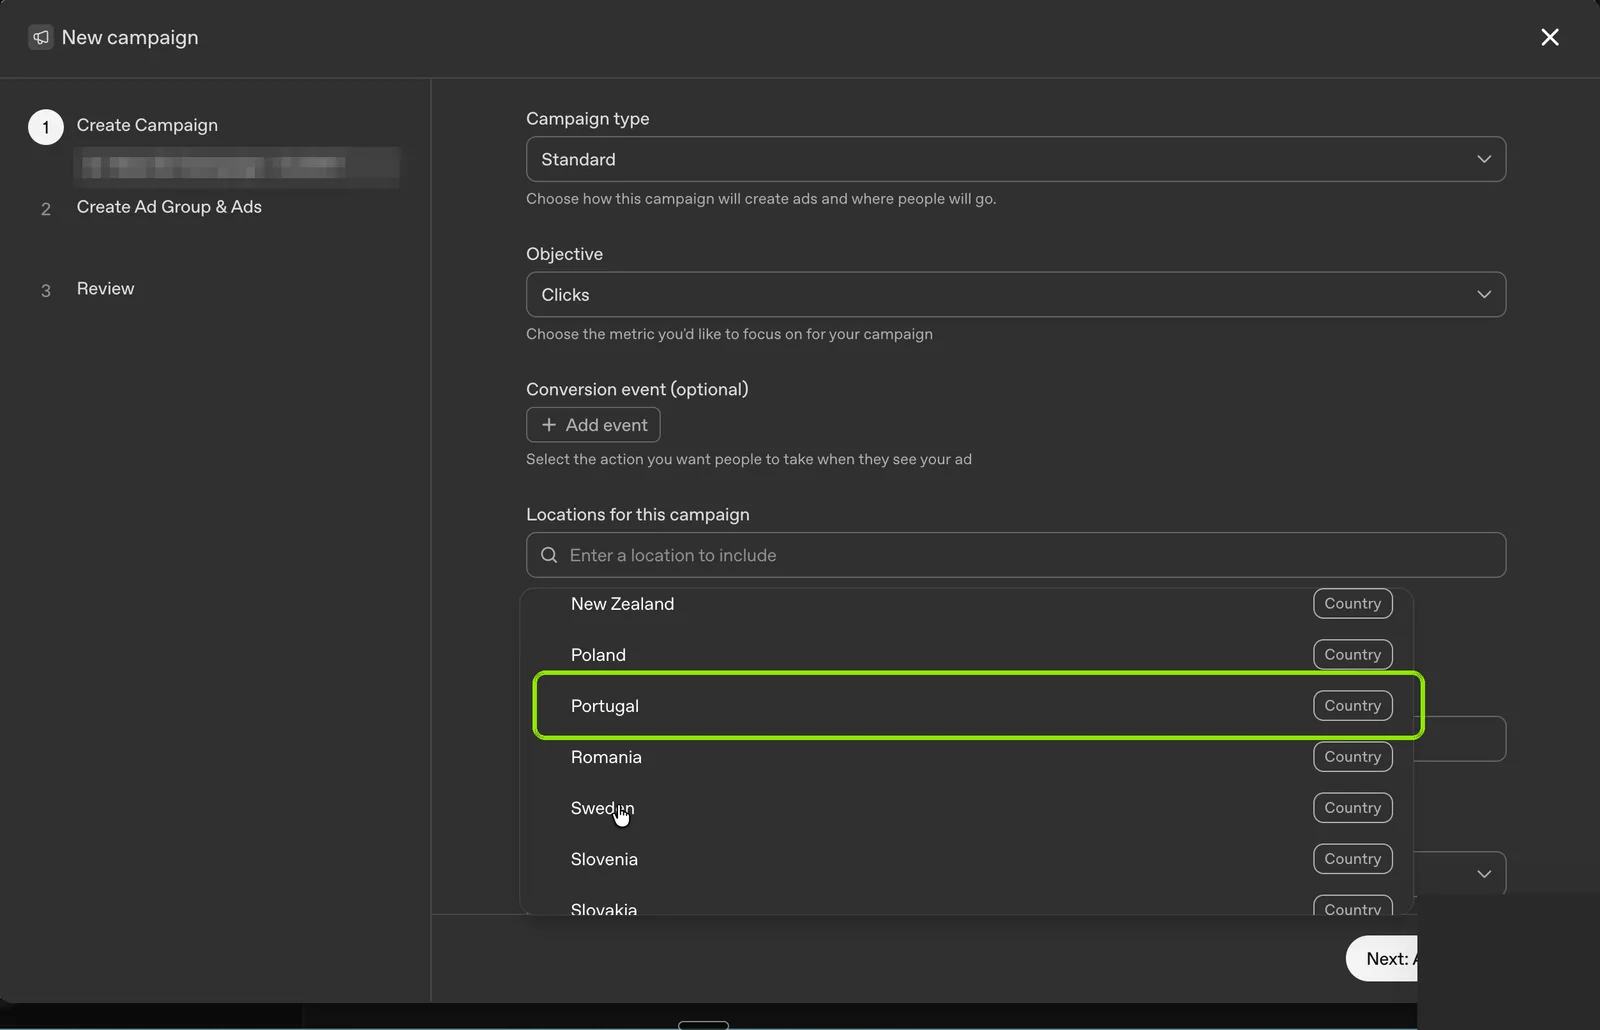
Task: Click the Campaign type label
Action: point(588,119)
